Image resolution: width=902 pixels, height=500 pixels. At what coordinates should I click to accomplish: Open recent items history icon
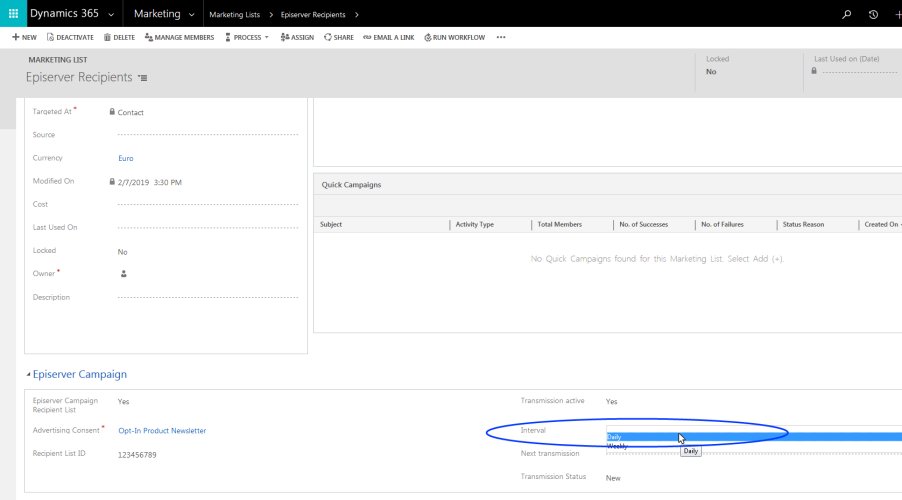873,14
